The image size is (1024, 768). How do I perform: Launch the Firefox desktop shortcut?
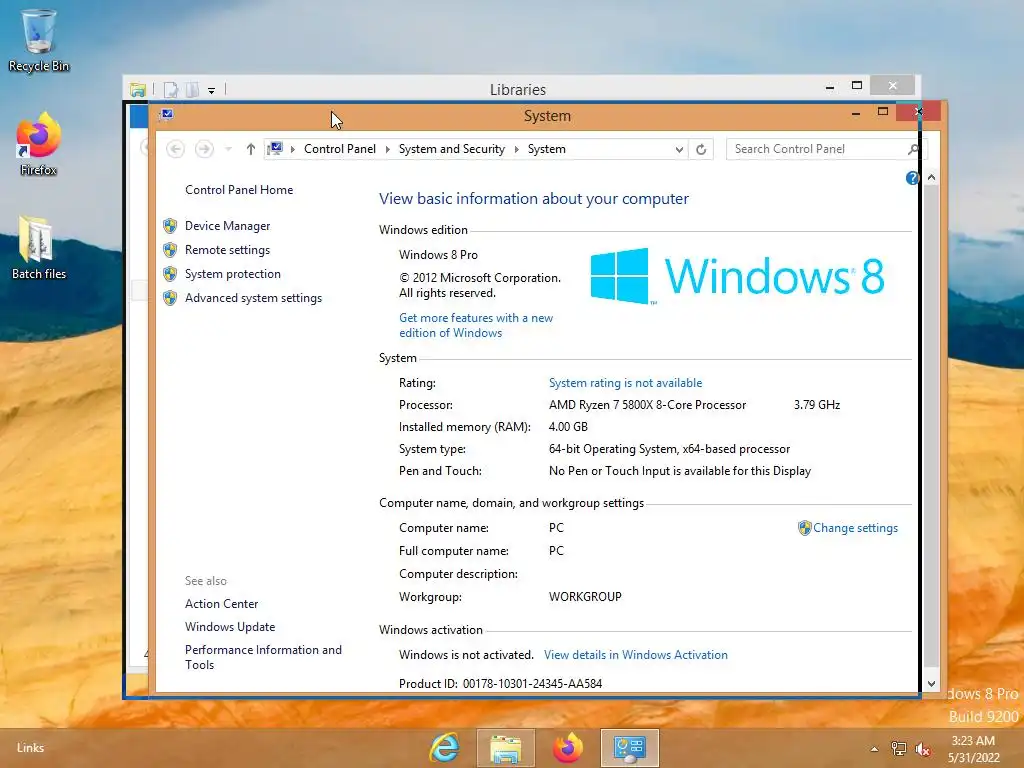point(39,144)
